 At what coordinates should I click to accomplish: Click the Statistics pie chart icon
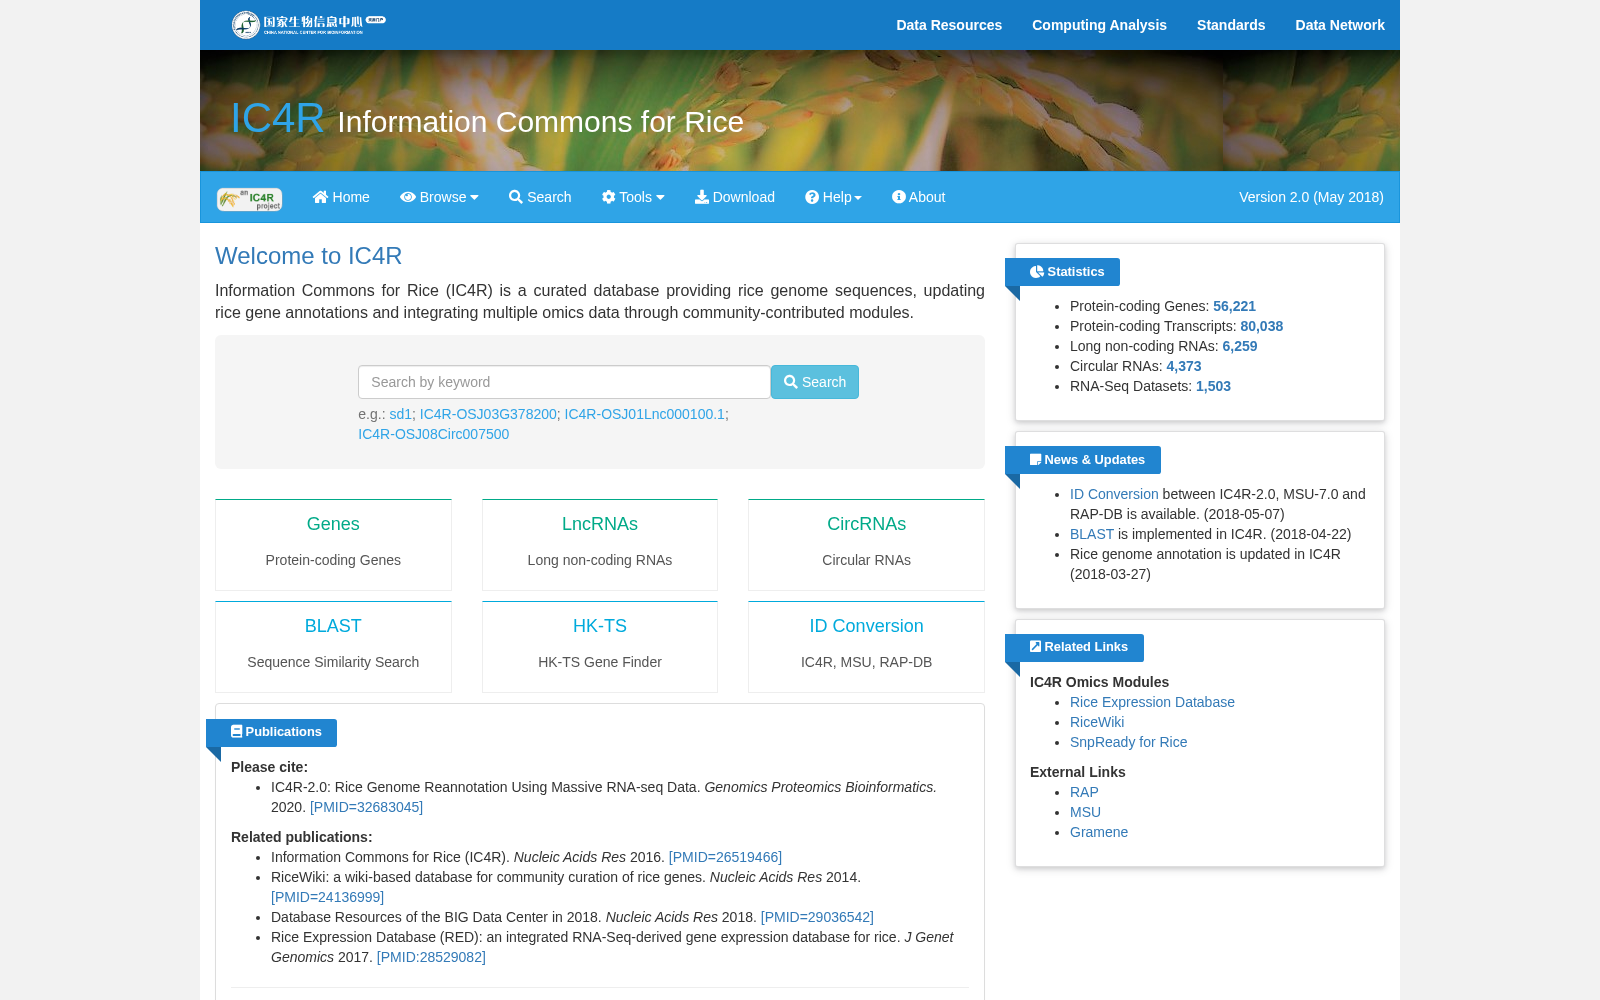tap(1037, 272)
